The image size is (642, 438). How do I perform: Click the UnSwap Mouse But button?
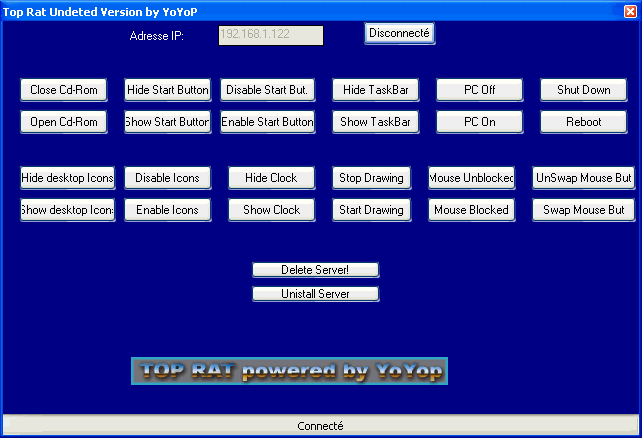583,178
